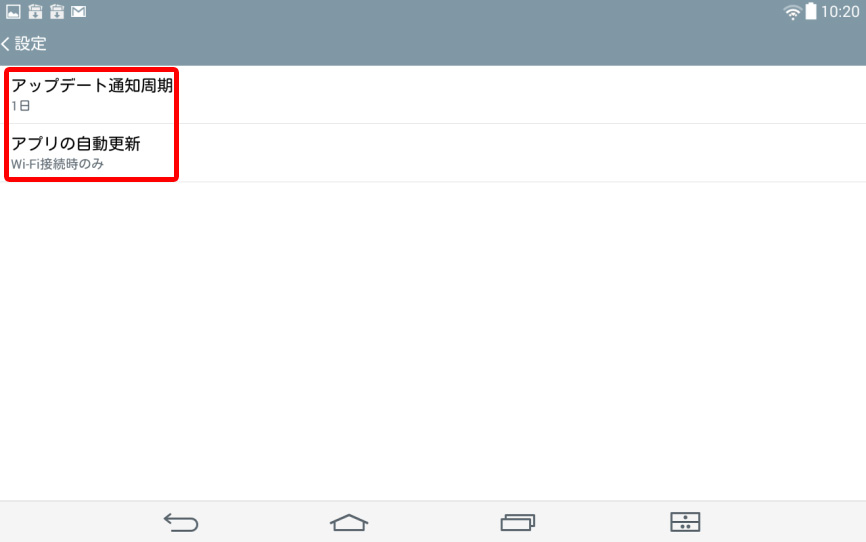Tap the Wi-Fi接続時のみ auto-update value
Viewport: 866px width, 542px height.
[x=57, y=164]
